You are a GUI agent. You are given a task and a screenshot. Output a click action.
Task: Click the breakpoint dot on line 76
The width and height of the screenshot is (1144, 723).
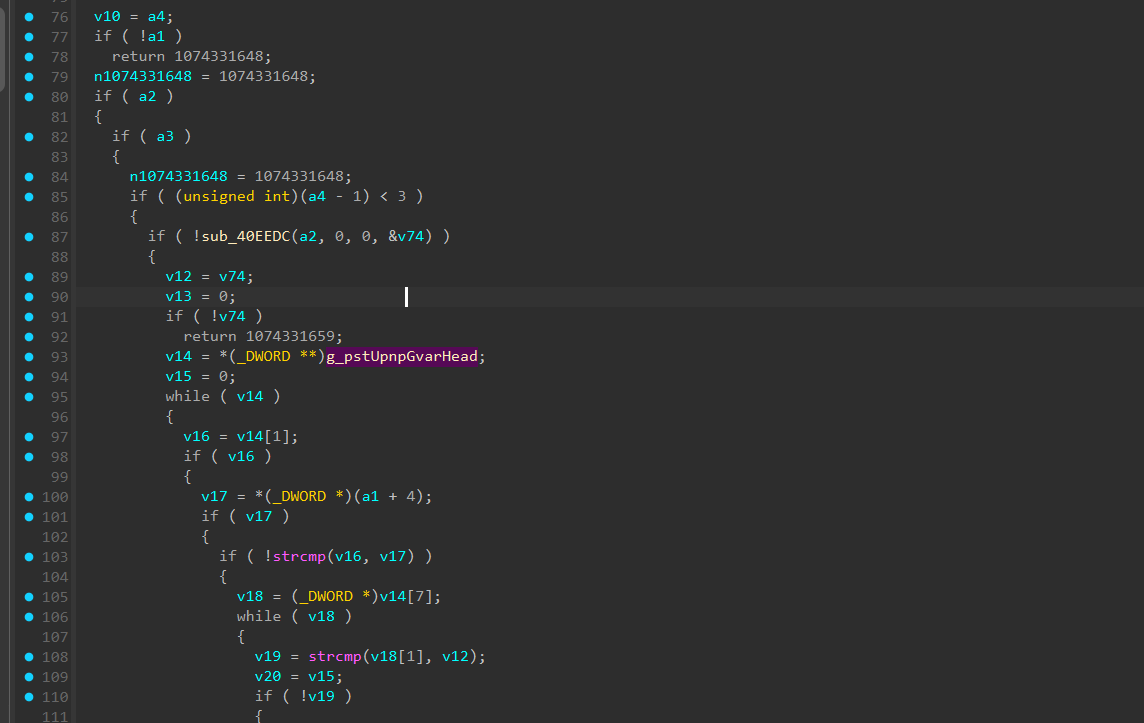29,17
